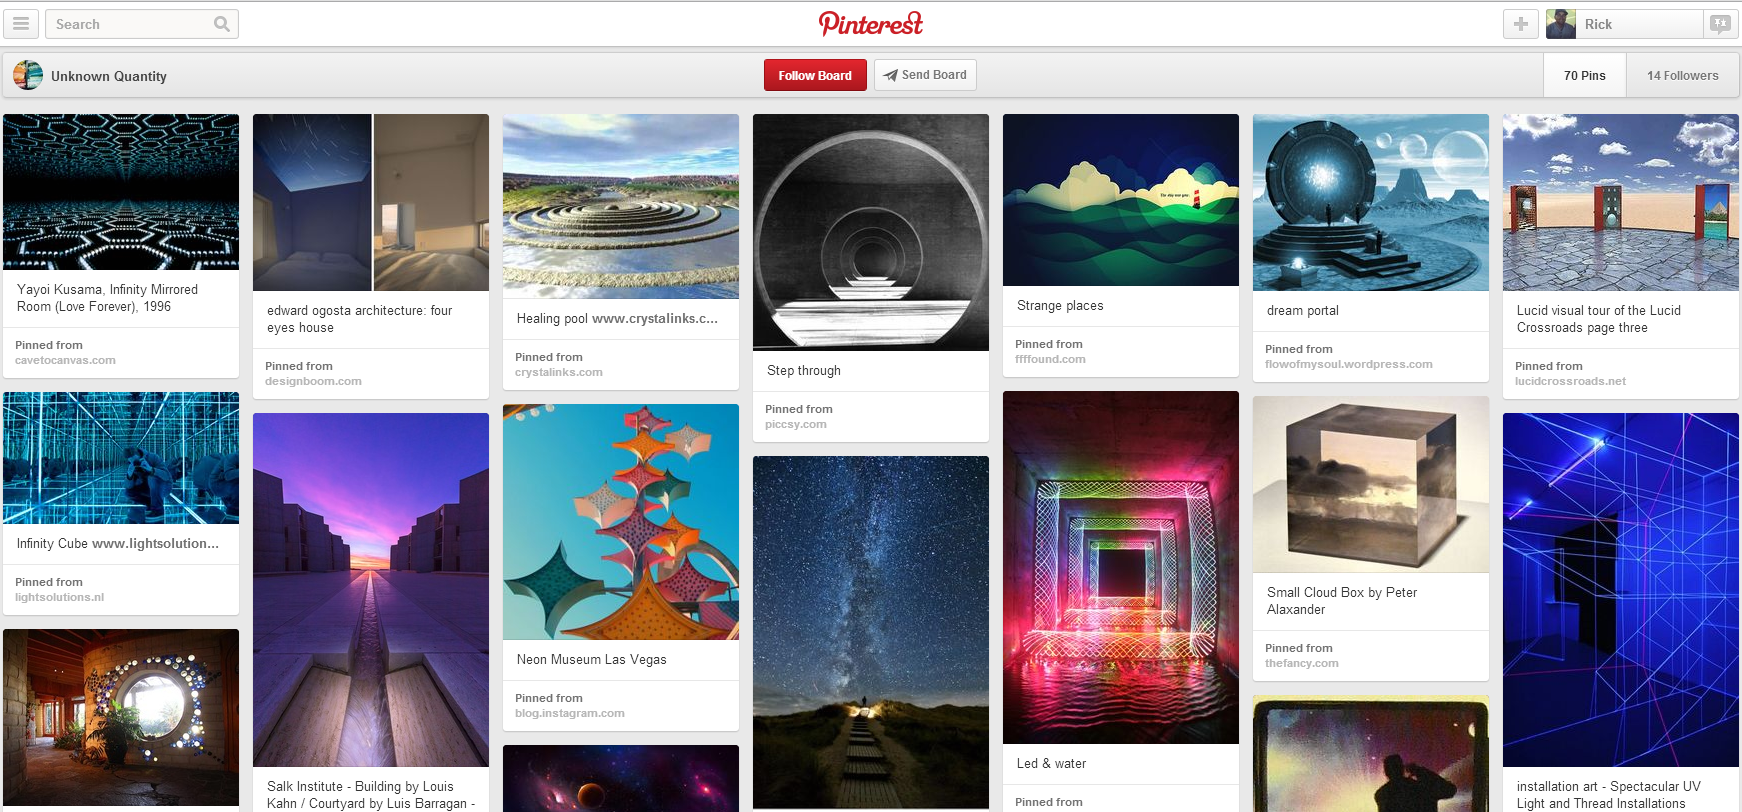The image size is (1742, 812).
Task: Click the Pinterest logo
Action: pyautogui.click(x=871, y=23)
